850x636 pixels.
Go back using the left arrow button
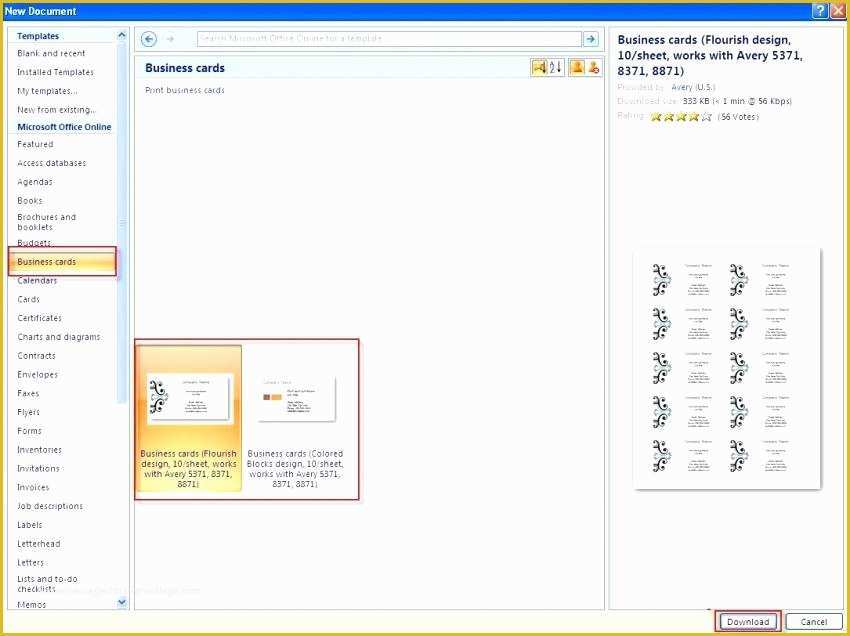pyautogui.click(x=149, y=39)
